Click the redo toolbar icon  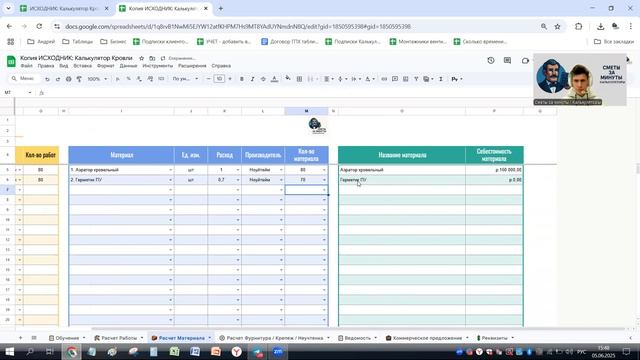58,79
